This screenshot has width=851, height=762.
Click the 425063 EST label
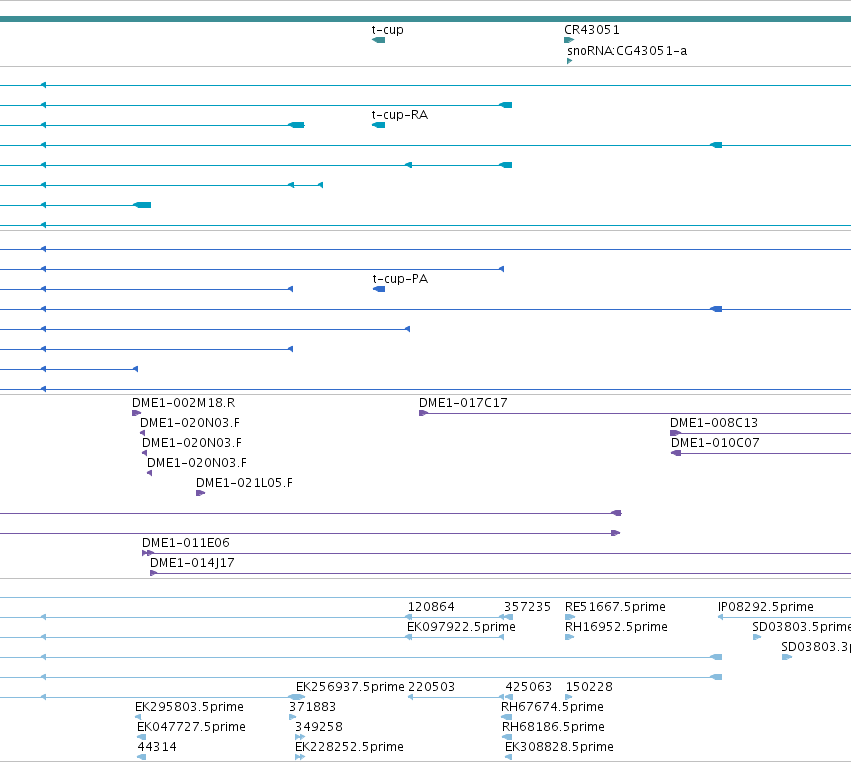click(528, 687)
